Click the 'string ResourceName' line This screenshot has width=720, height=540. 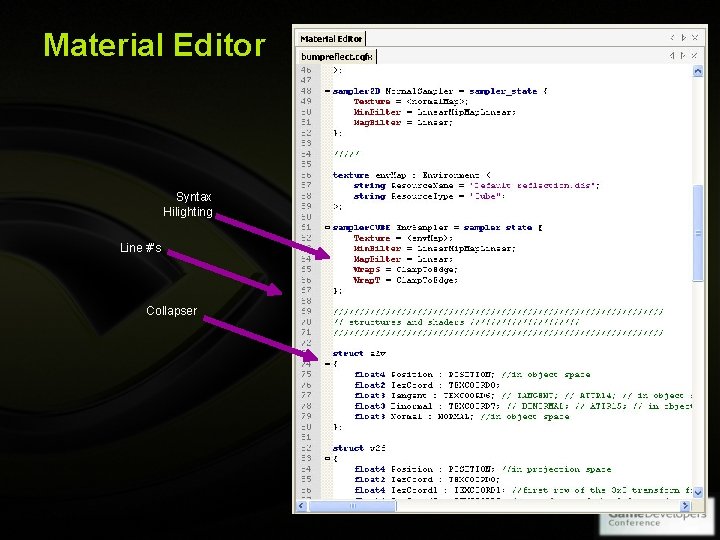[x=477, y=186]
